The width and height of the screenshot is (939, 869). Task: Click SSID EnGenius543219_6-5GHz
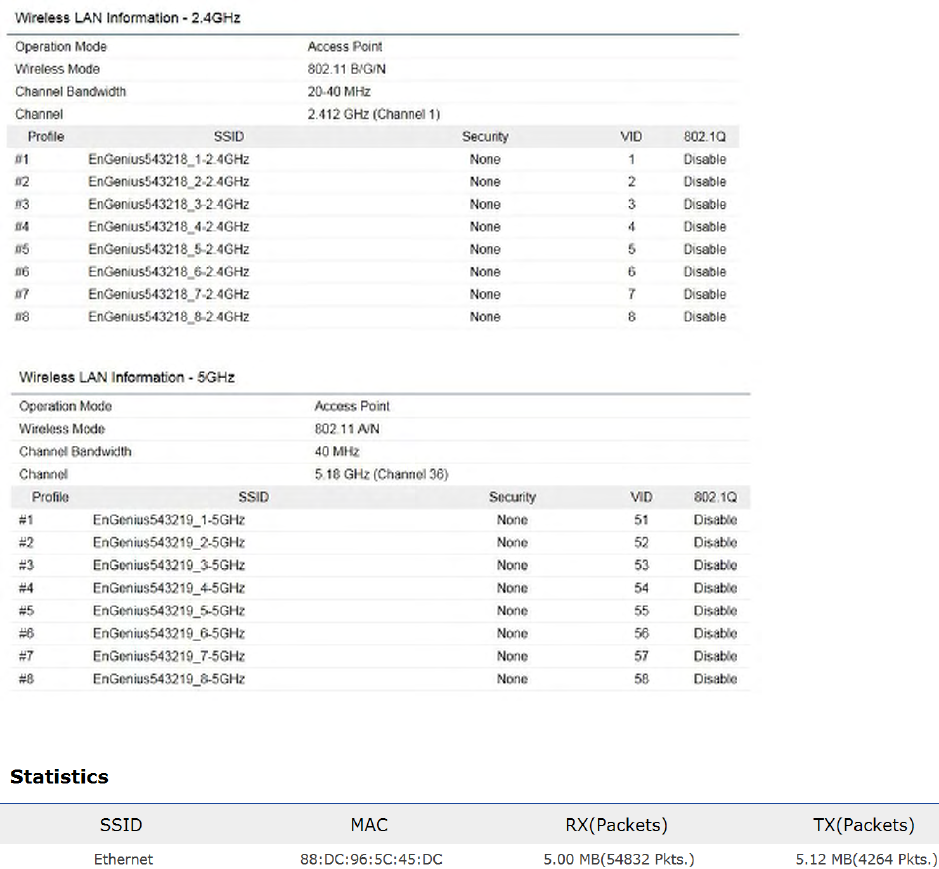tap(169, 634)
